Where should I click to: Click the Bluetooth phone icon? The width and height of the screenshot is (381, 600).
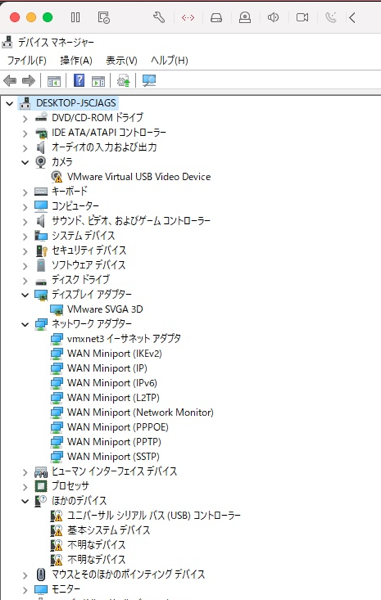click(x=331, y=17)
